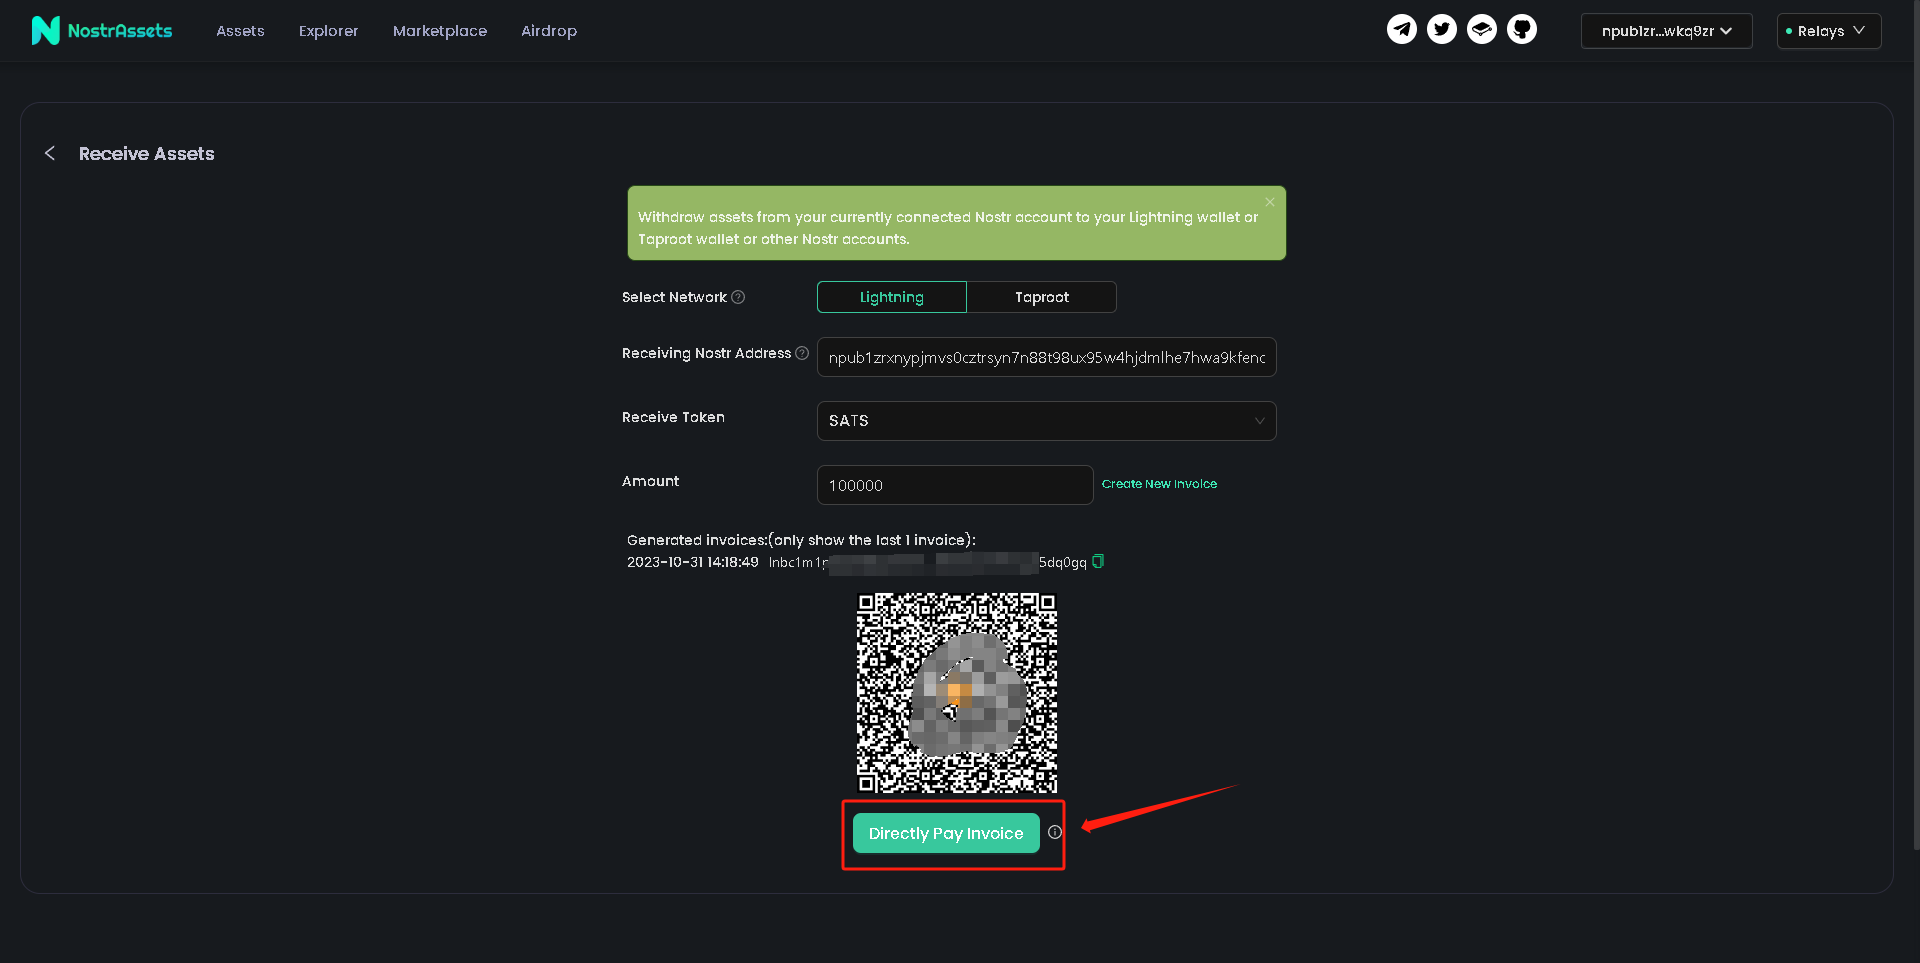Select the Lightning network option
The height and width of the screenshot is (963, 1920).
tap(892, 297)
